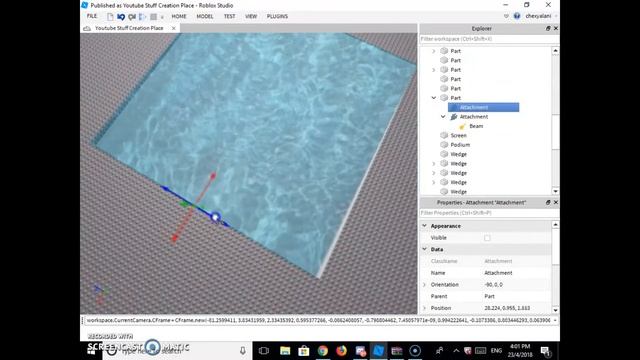Select the highlighted Attachment item
The image size is (640, 360).
[484, 107]
